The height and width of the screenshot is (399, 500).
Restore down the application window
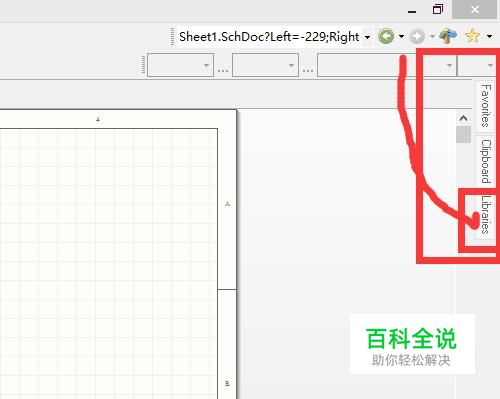click(x=438, y=9)
